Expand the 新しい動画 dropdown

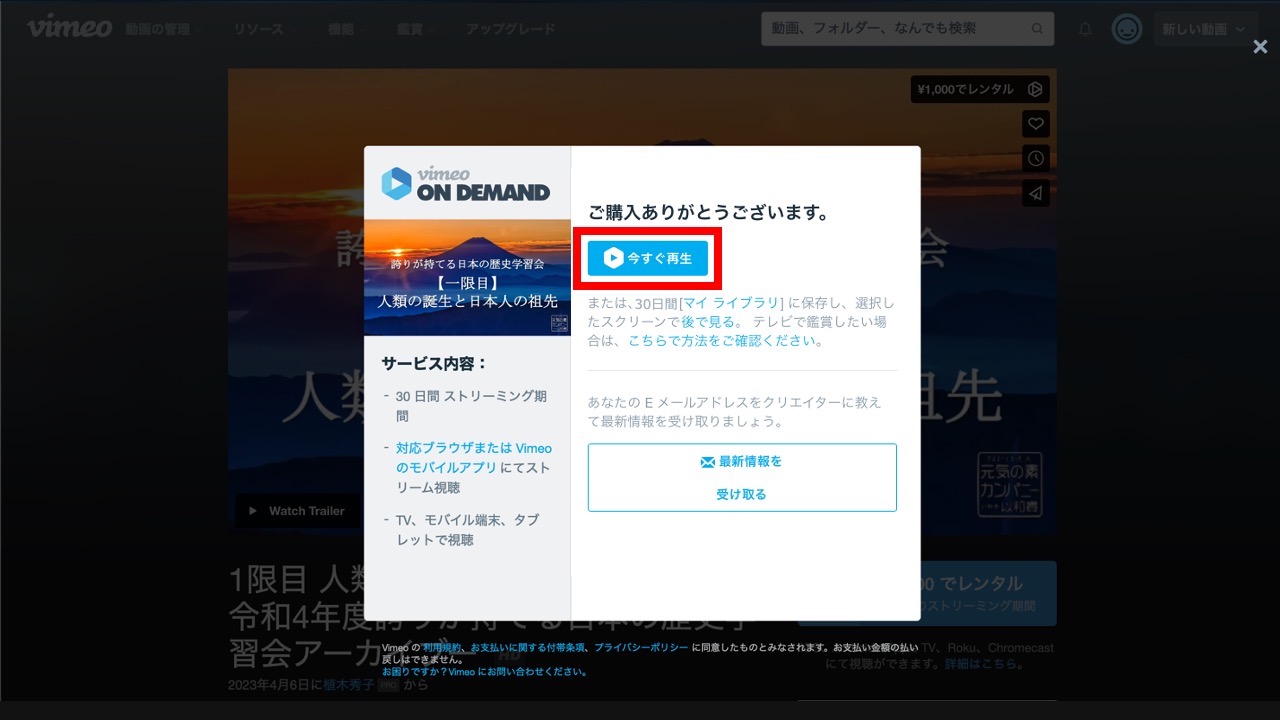[x=1205, y=29]
